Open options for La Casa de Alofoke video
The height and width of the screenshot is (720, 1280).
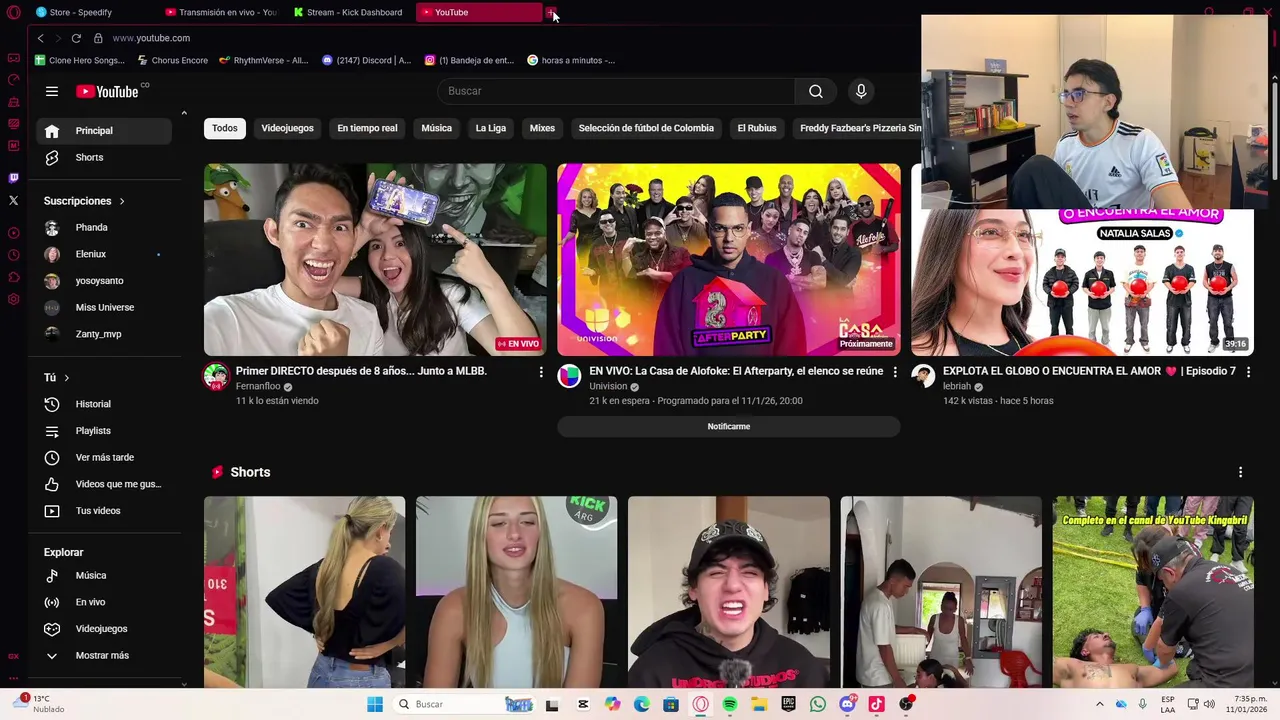pyautogui.click(x=895, y=372)
